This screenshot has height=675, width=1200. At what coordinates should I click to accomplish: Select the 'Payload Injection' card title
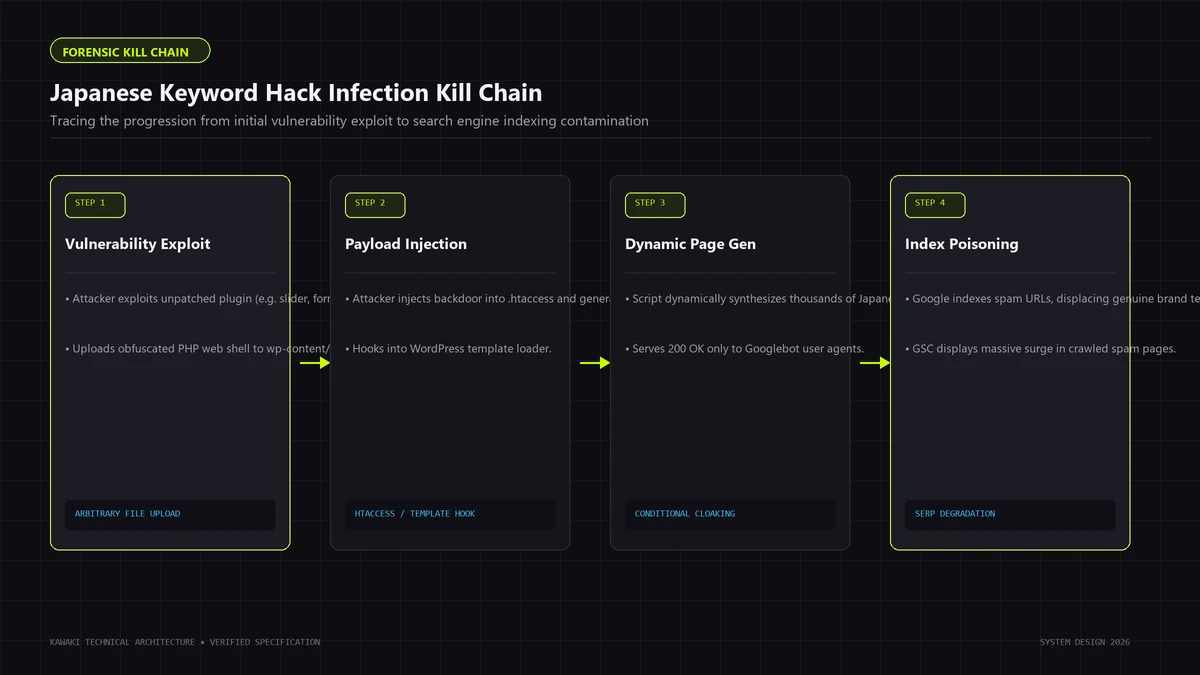point(406,244)
